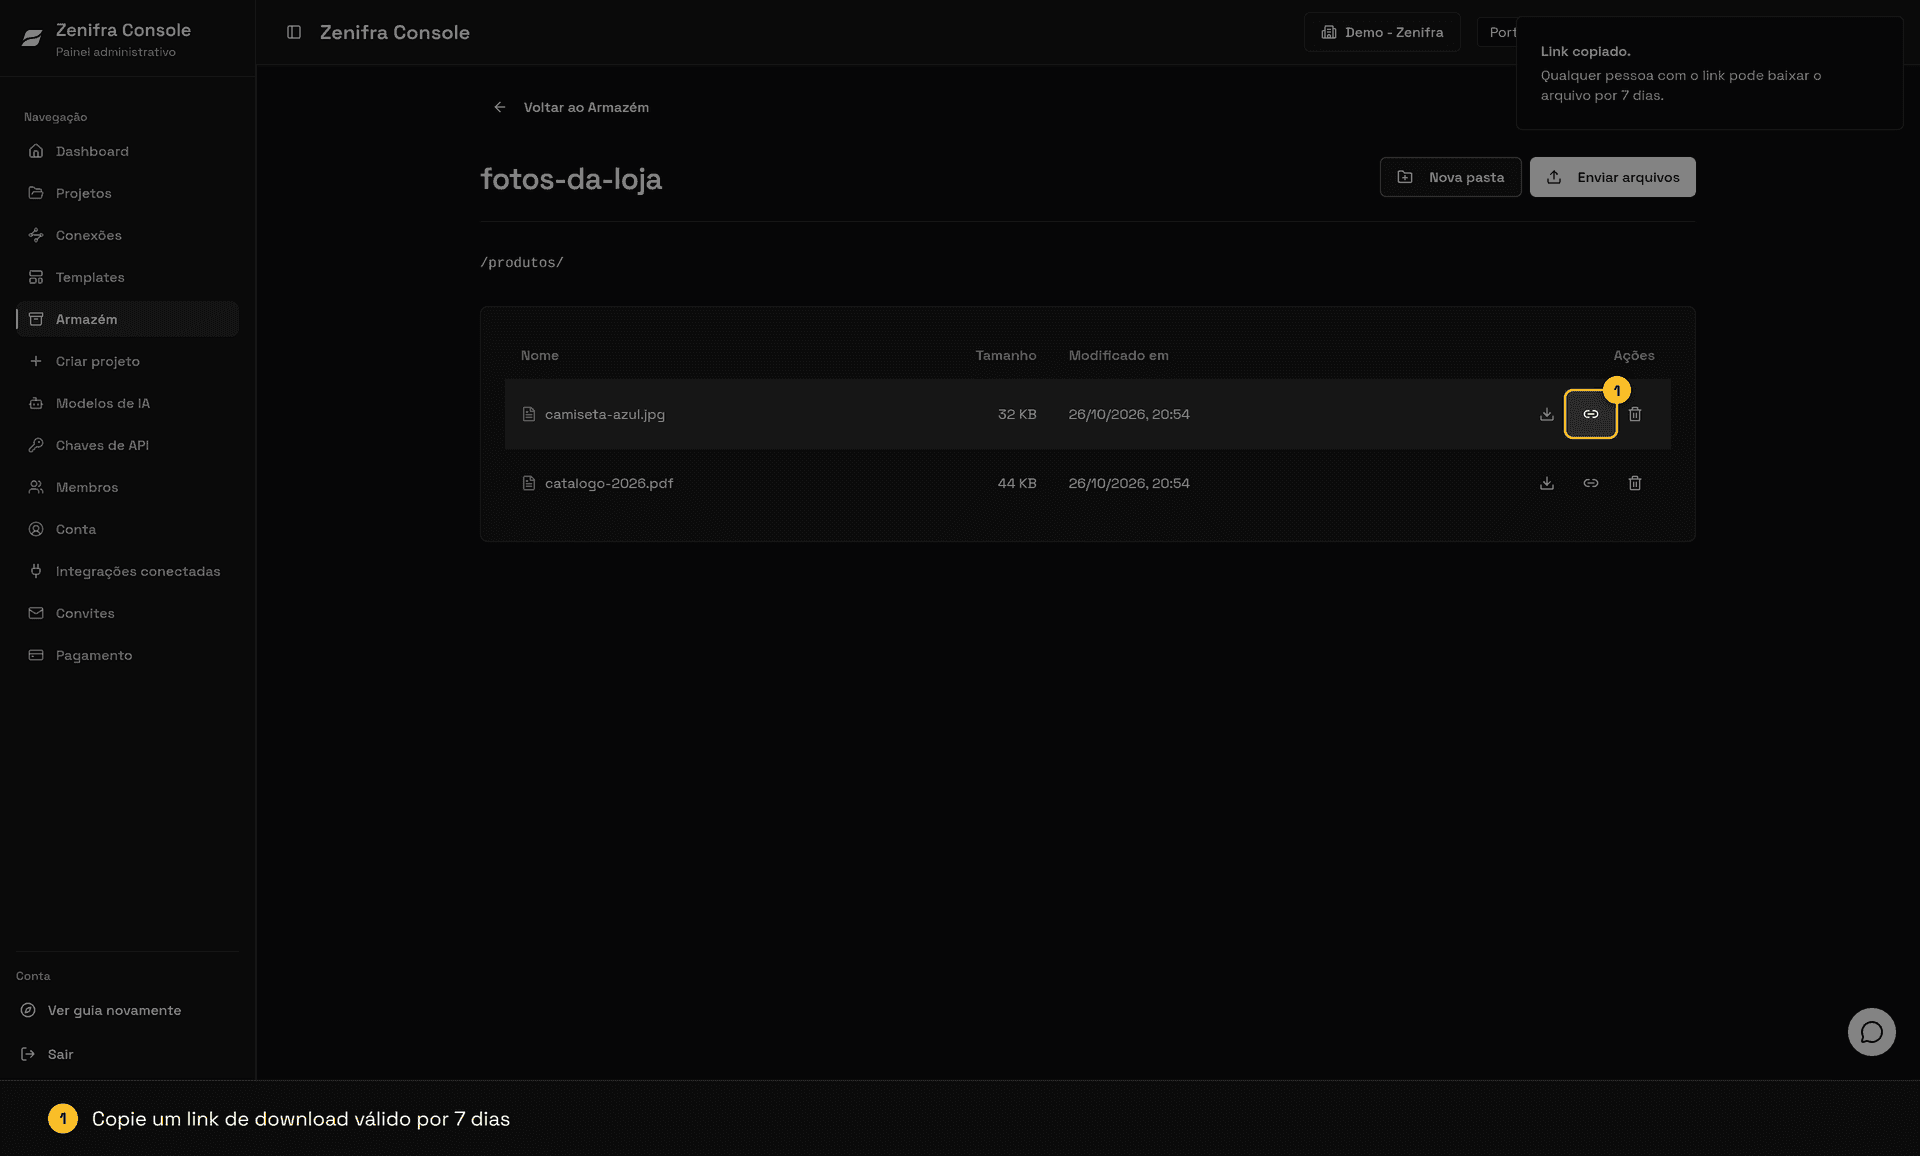Click the catalogo-2026.pdf file name

[x=609, y=483]
